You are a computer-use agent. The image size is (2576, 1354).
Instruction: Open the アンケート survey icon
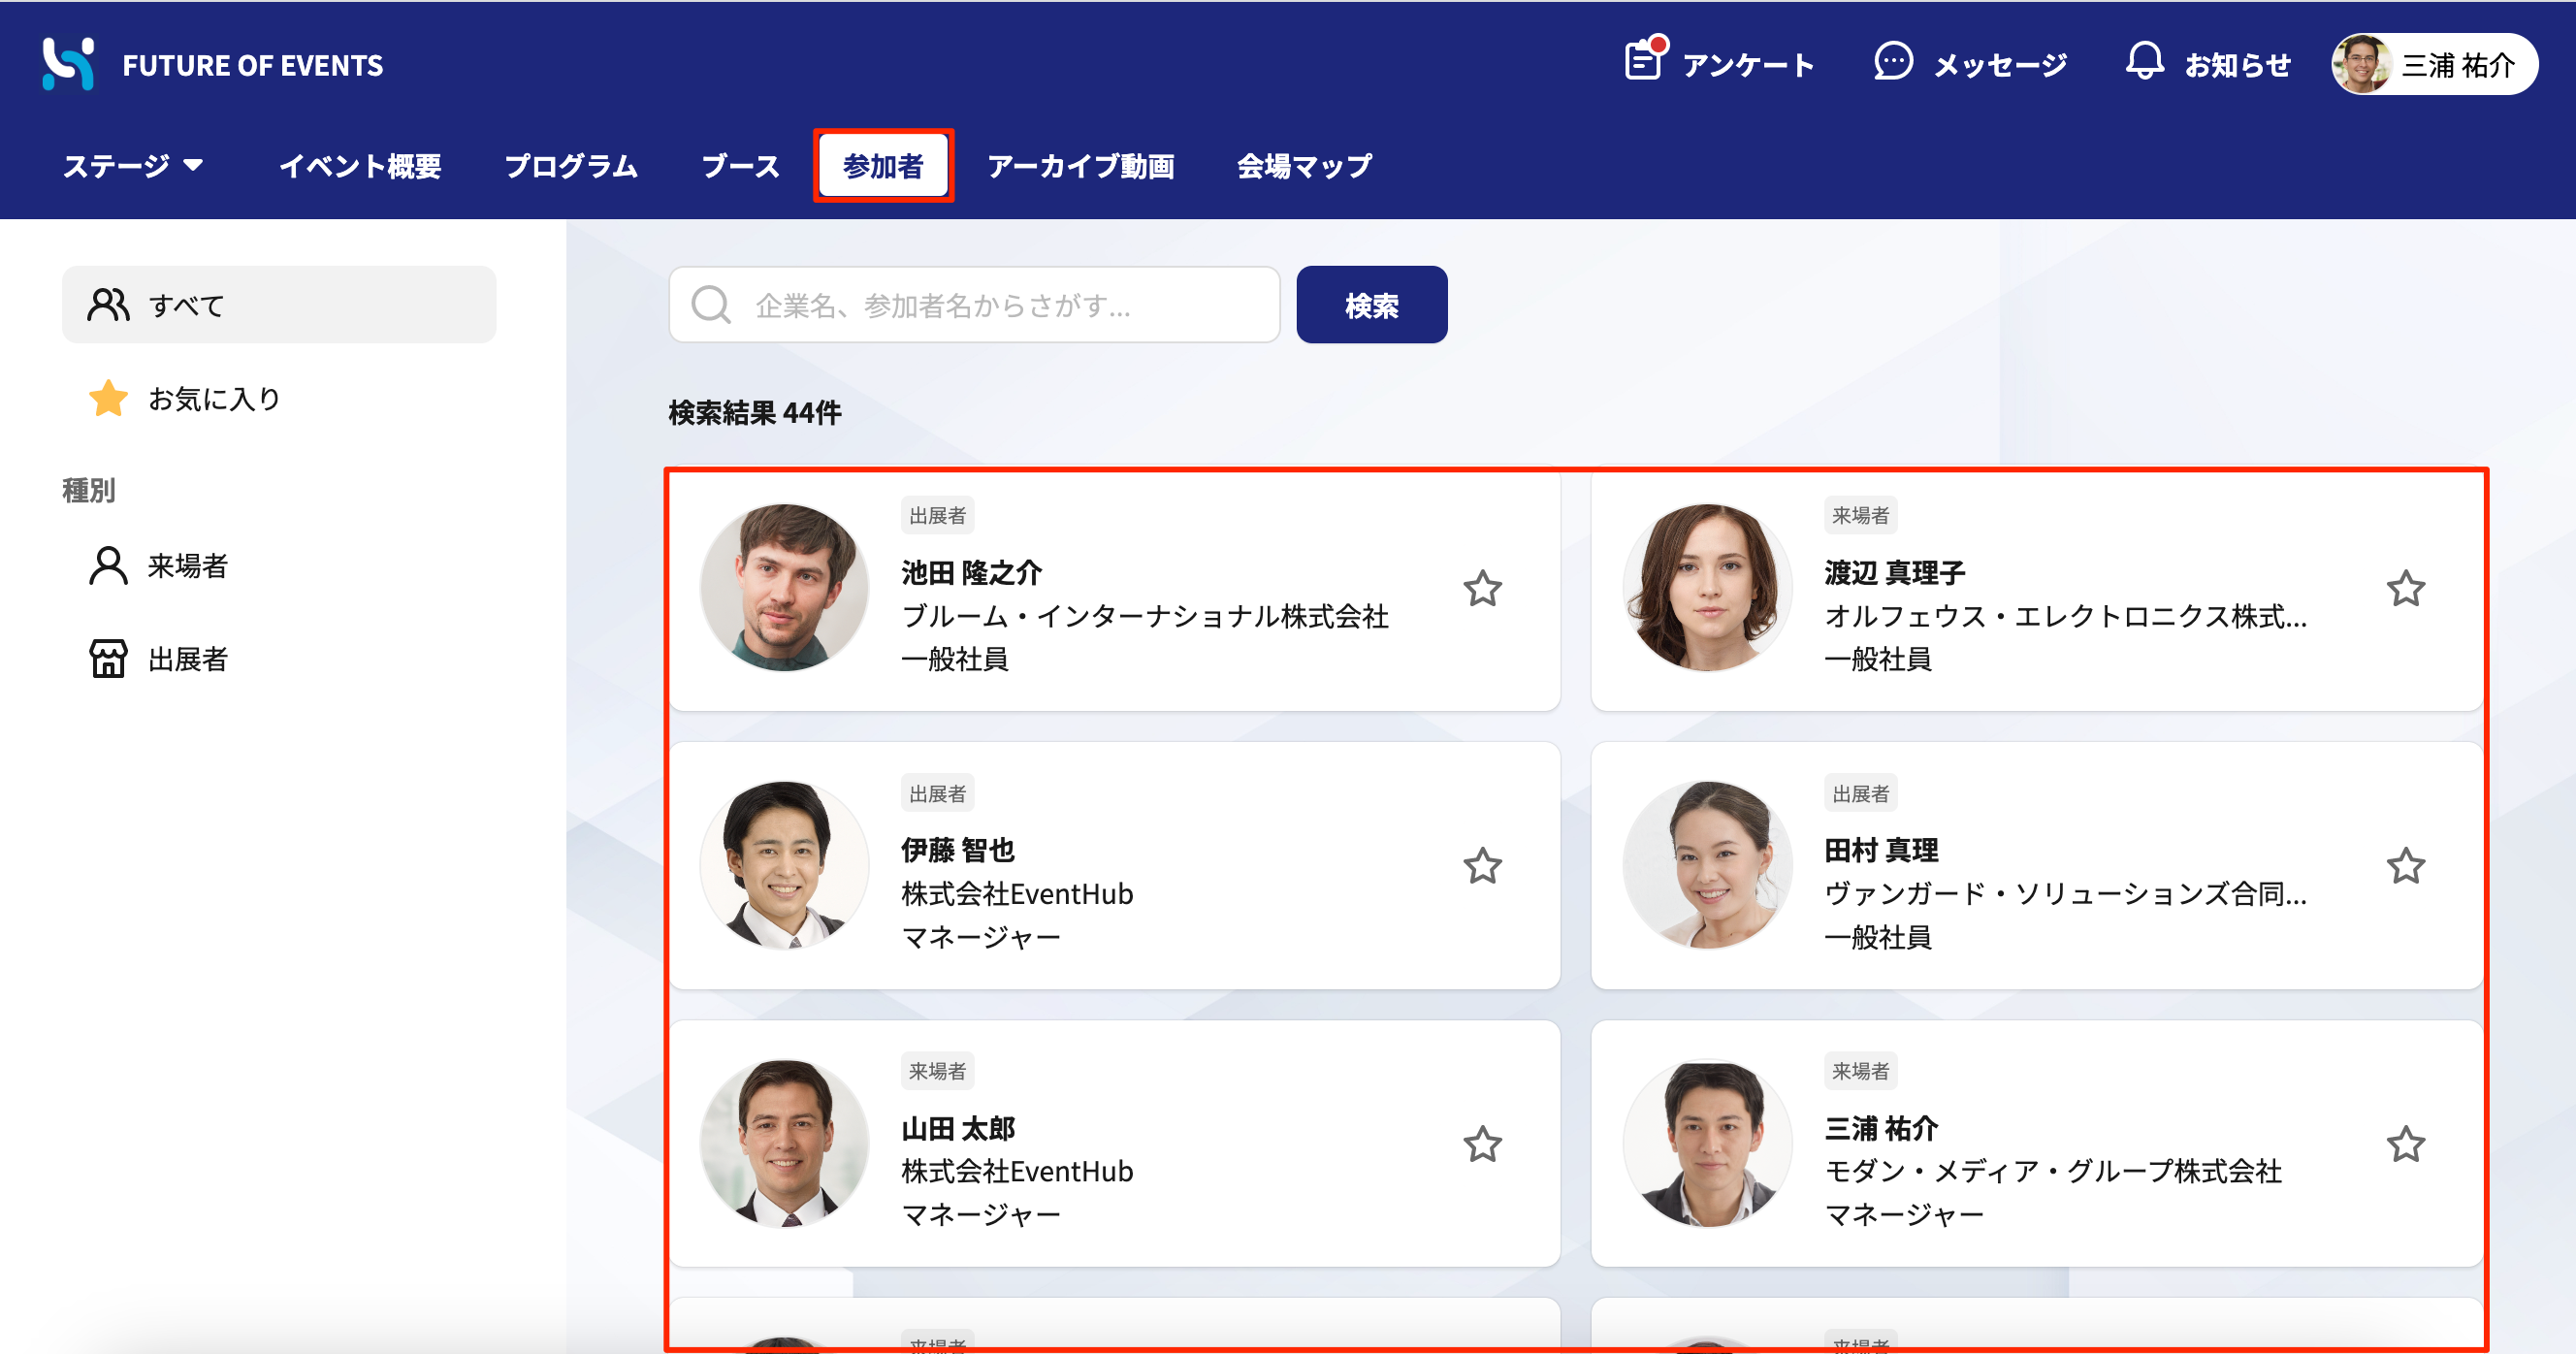click(1645, 60)
